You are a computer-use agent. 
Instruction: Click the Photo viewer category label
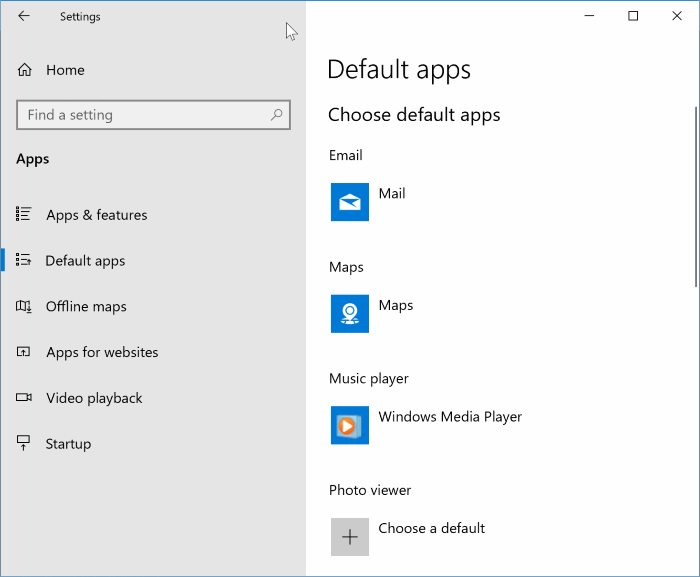[x=370, y=490]
